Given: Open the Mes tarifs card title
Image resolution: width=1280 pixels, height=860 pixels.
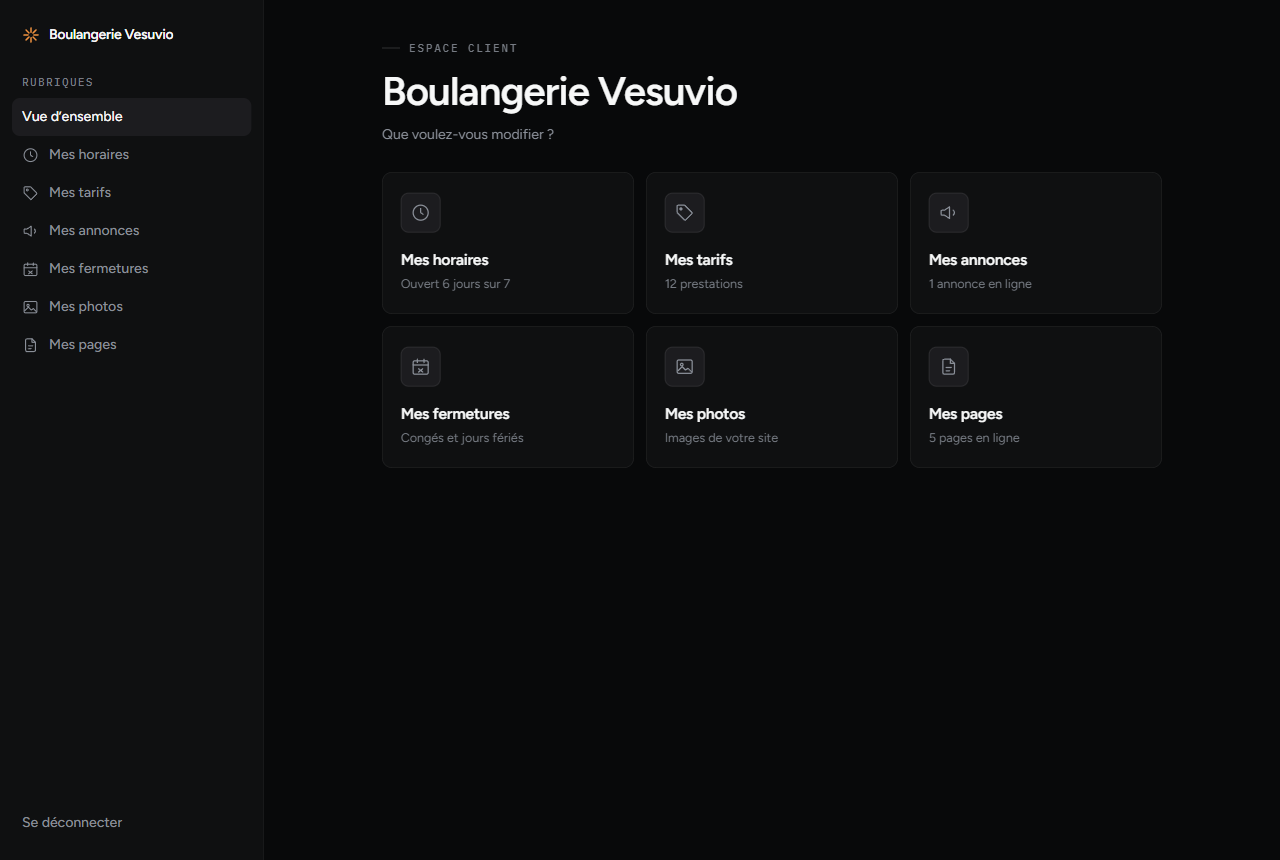Looking at the screenshot, I should 699,260.
